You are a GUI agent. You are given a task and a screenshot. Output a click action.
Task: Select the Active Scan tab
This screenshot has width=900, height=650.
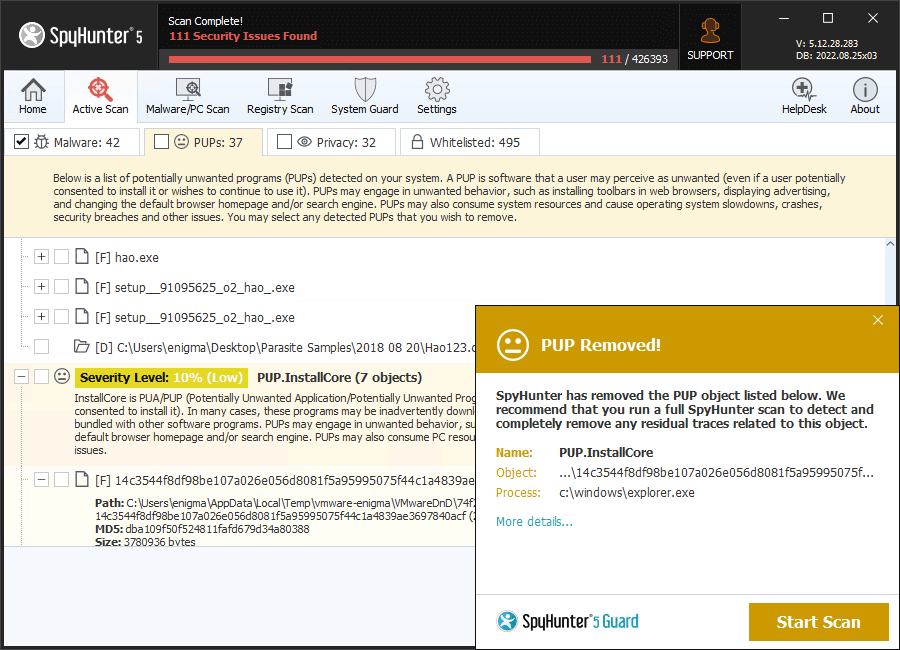coord(100,96)
